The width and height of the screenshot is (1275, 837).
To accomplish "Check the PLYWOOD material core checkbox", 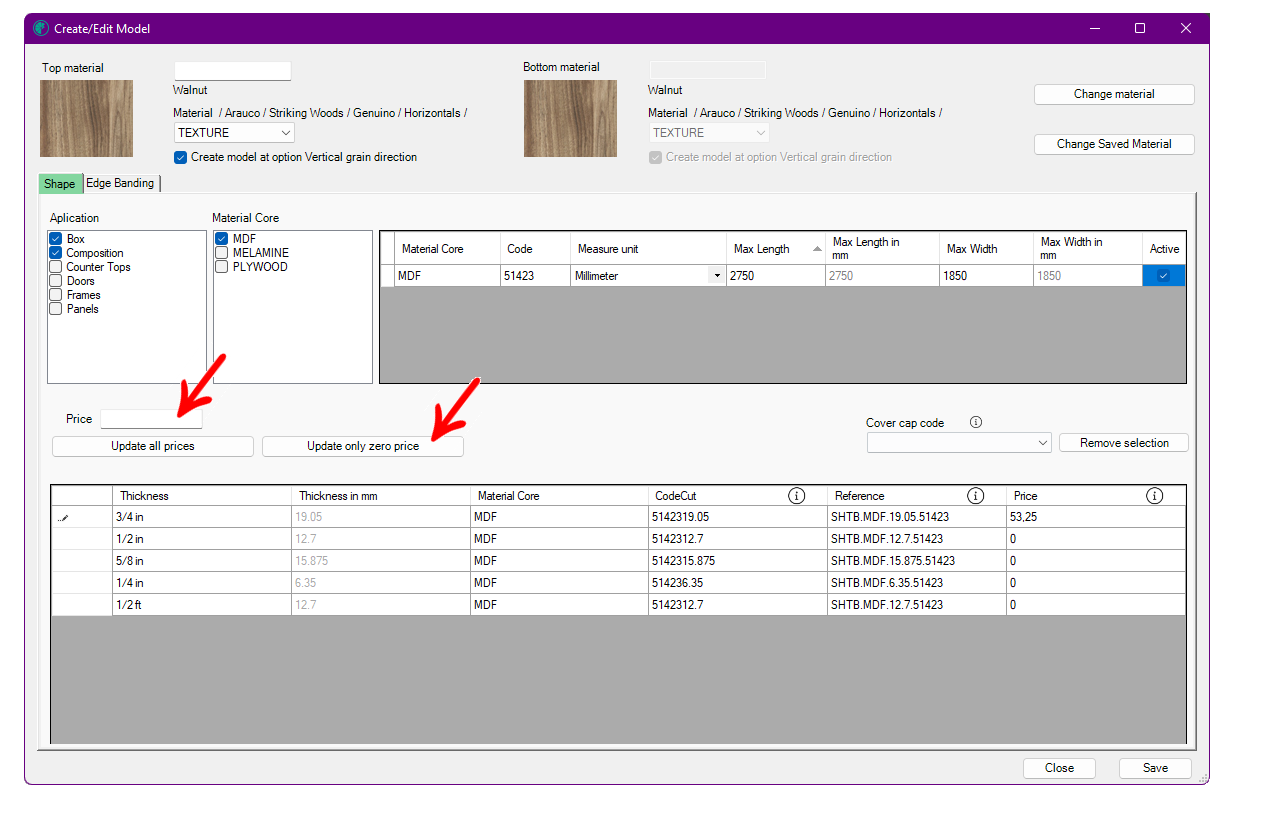I will (x=222, y=267).
